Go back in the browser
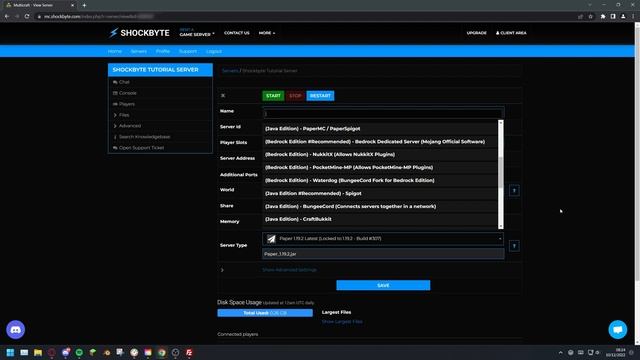The image size is (640, 360). (x=7, y=16)
